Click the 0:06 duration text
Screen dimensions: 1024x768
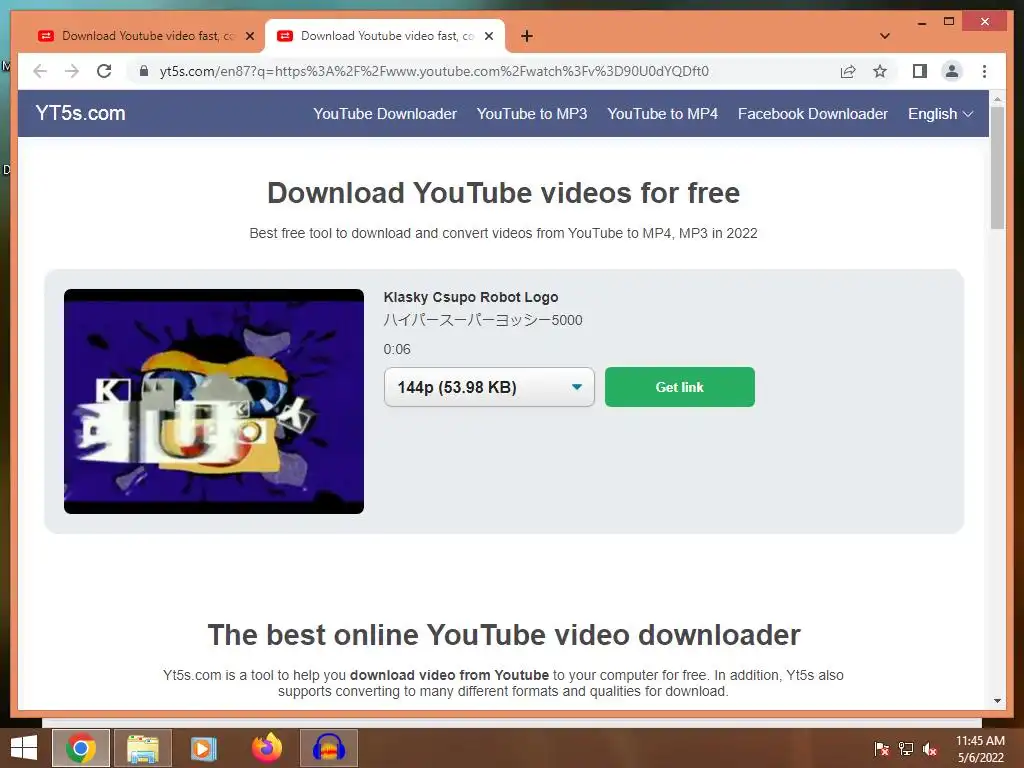pyautogui.click(x=397, y=349)
